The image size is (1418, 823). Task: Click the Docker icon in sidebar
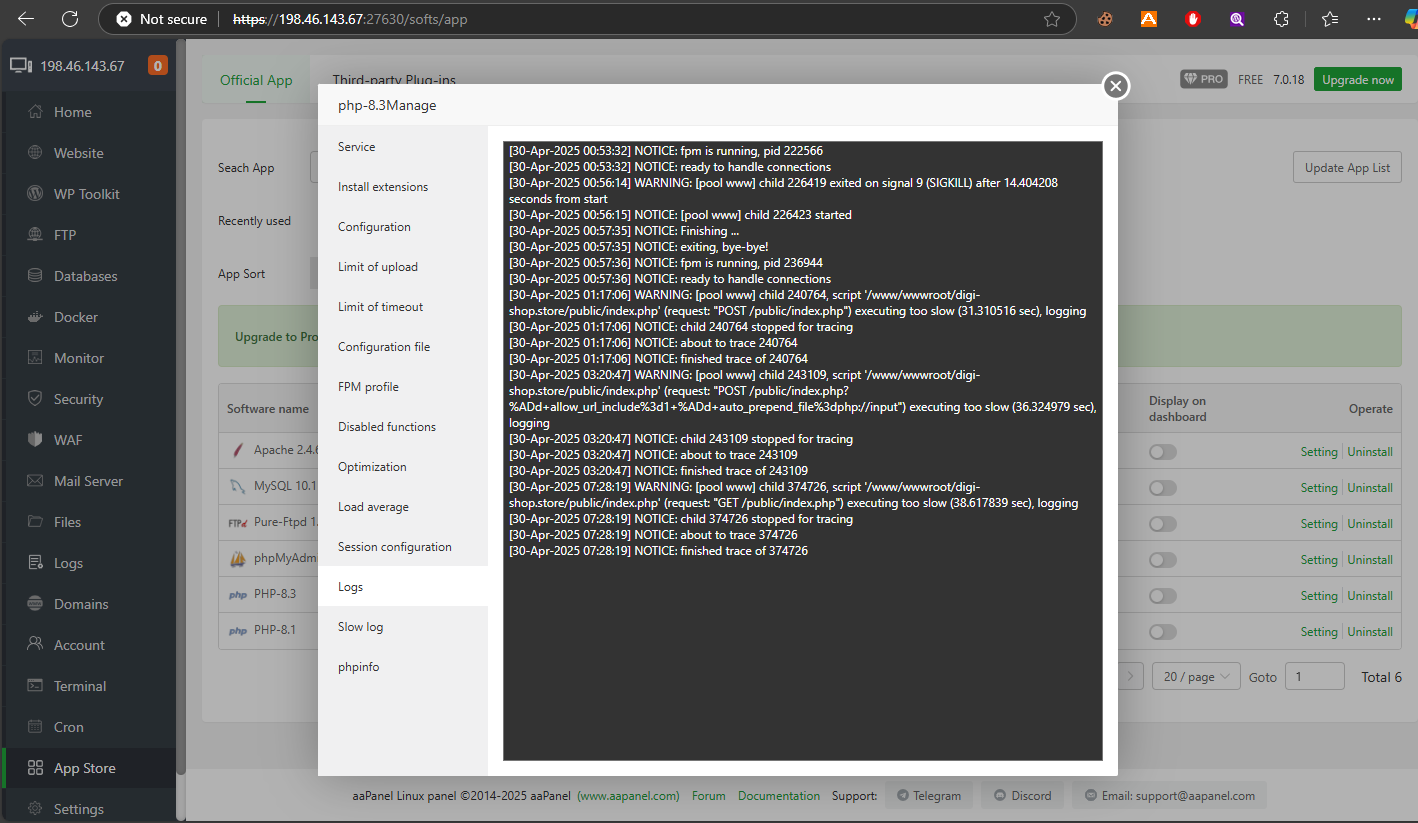pyautogui.click(x=35, y=317)
